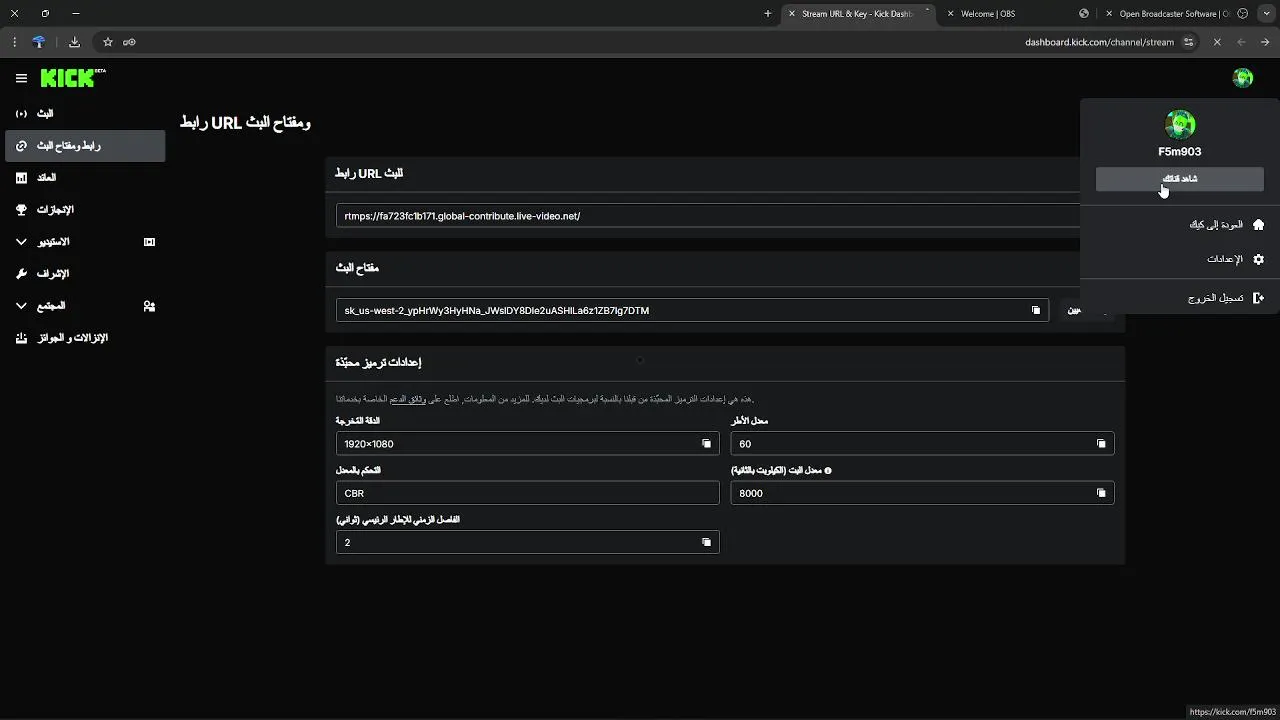Image resolution: width=1280 pixels, height=720 pixels.
Task: Copy the 1920×1080 resolution value
Action: tap(706, 444)
